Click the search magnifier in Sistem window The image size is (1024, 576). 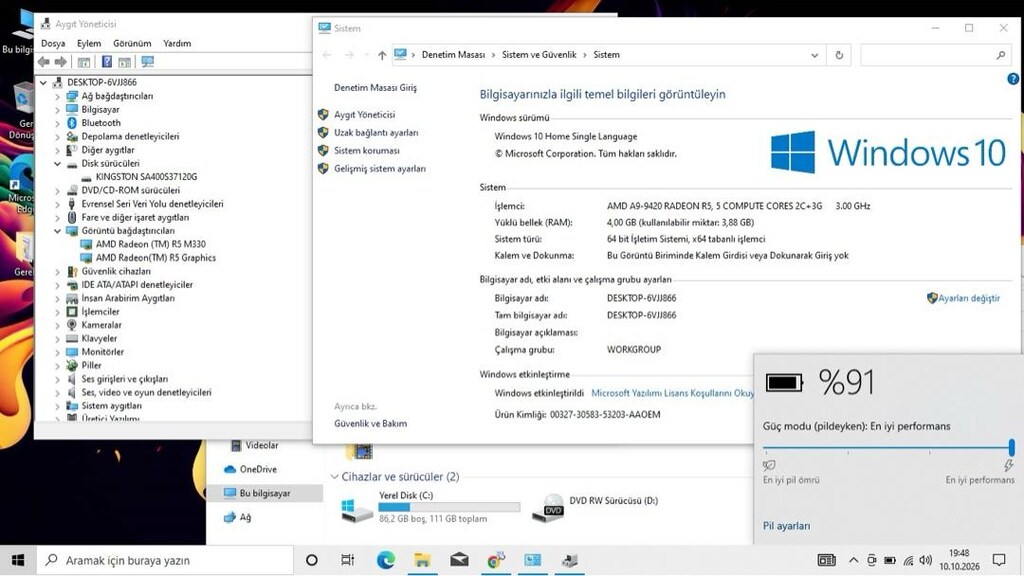tap(1000, 56)
